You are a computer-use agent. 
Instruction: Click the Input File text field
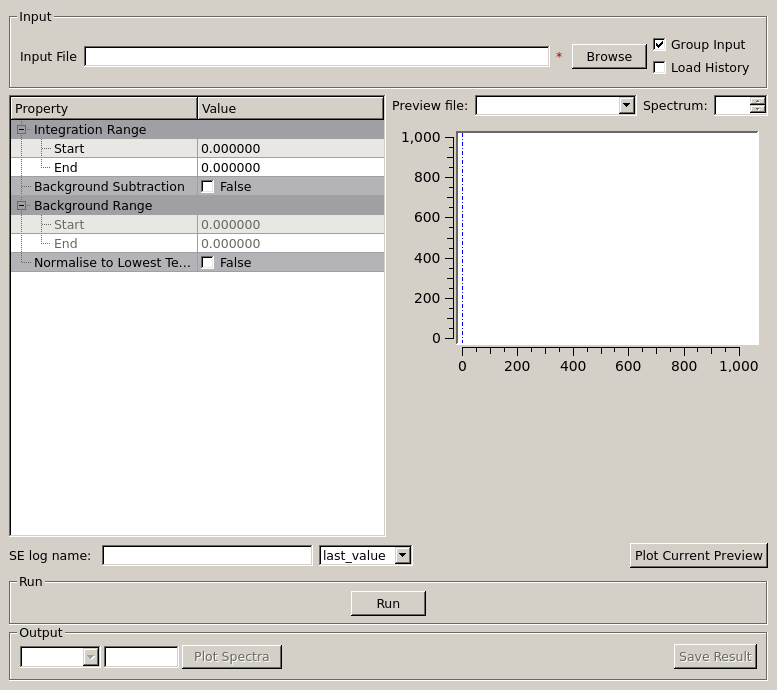[316, 57]
